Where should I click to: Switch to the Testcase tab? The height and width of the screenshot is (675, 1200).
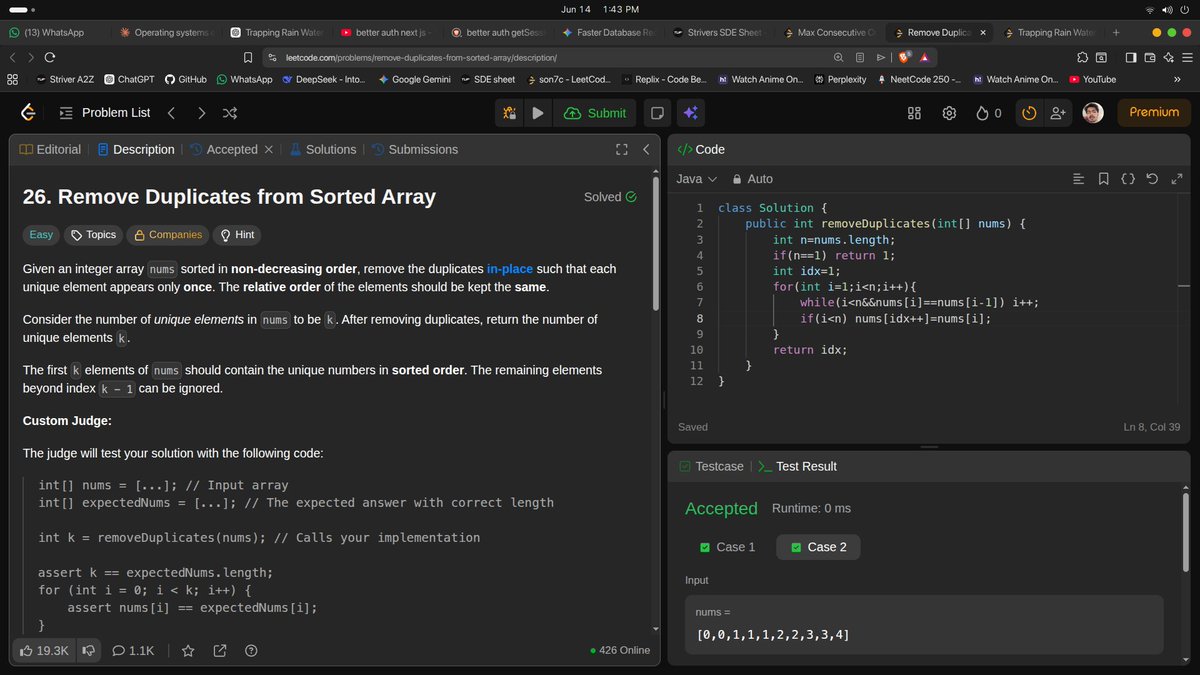711,466
